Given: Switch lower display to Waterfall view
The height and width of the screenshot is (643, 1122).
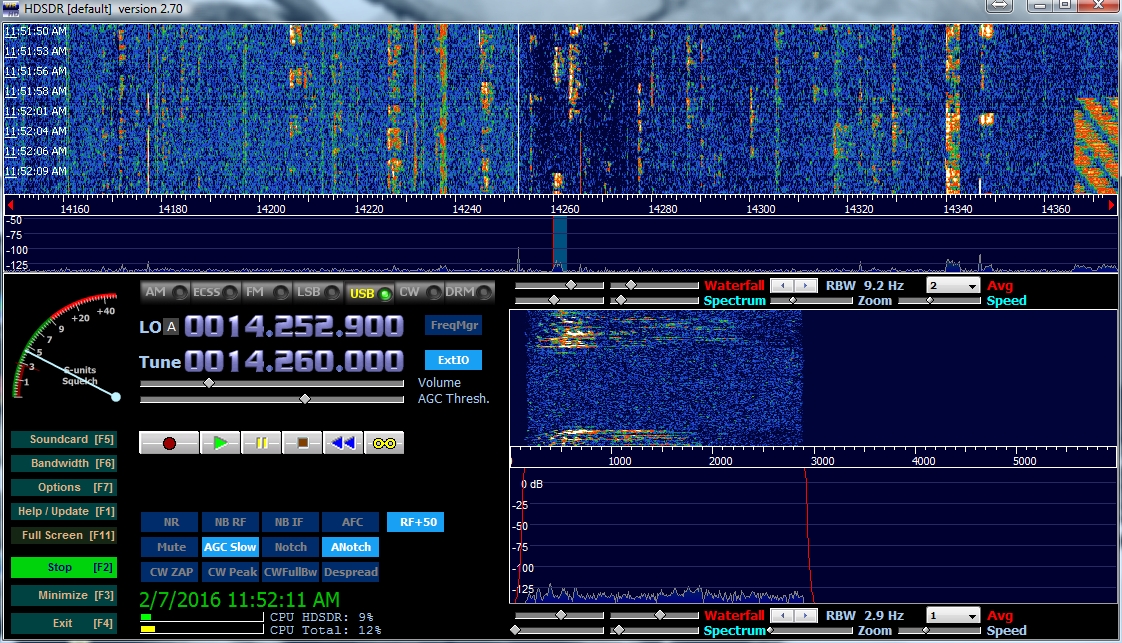Looking at the screenshot, I should pos(734,615).
